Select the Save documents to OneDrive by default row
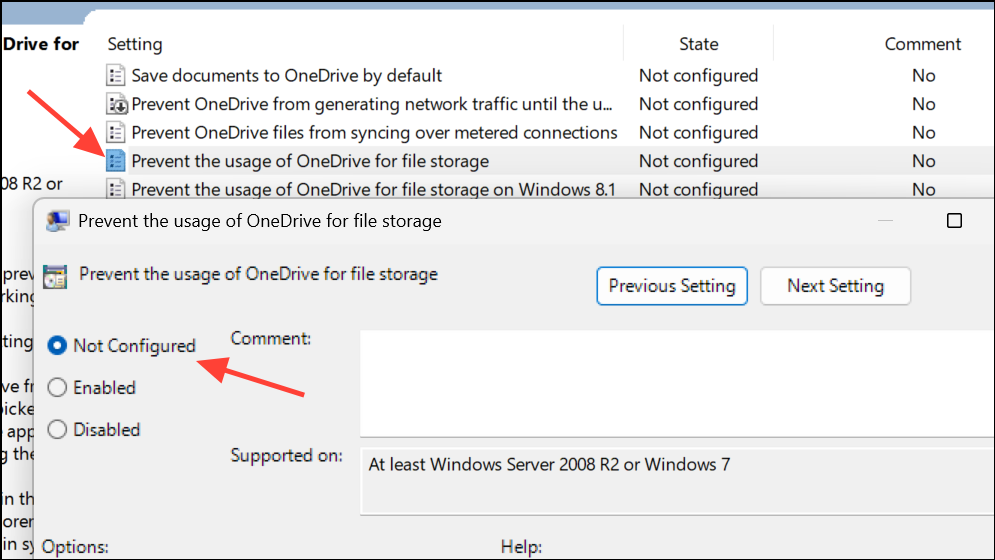The height and width of the screenshot is (560, 995). (549, 76)
